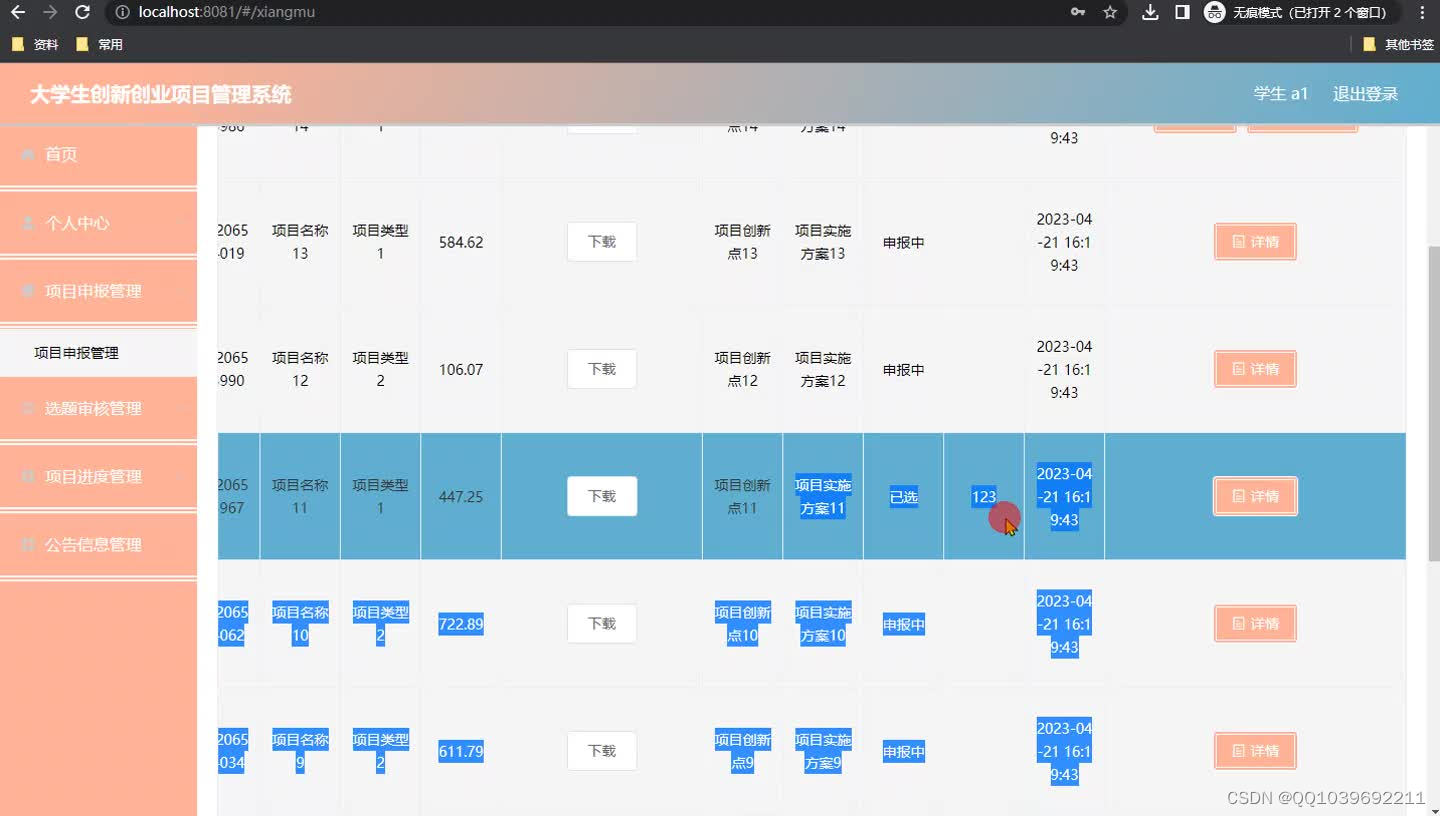
Task: Open the 详情 button on 项目名称9 row
Action: (1255, 750)
